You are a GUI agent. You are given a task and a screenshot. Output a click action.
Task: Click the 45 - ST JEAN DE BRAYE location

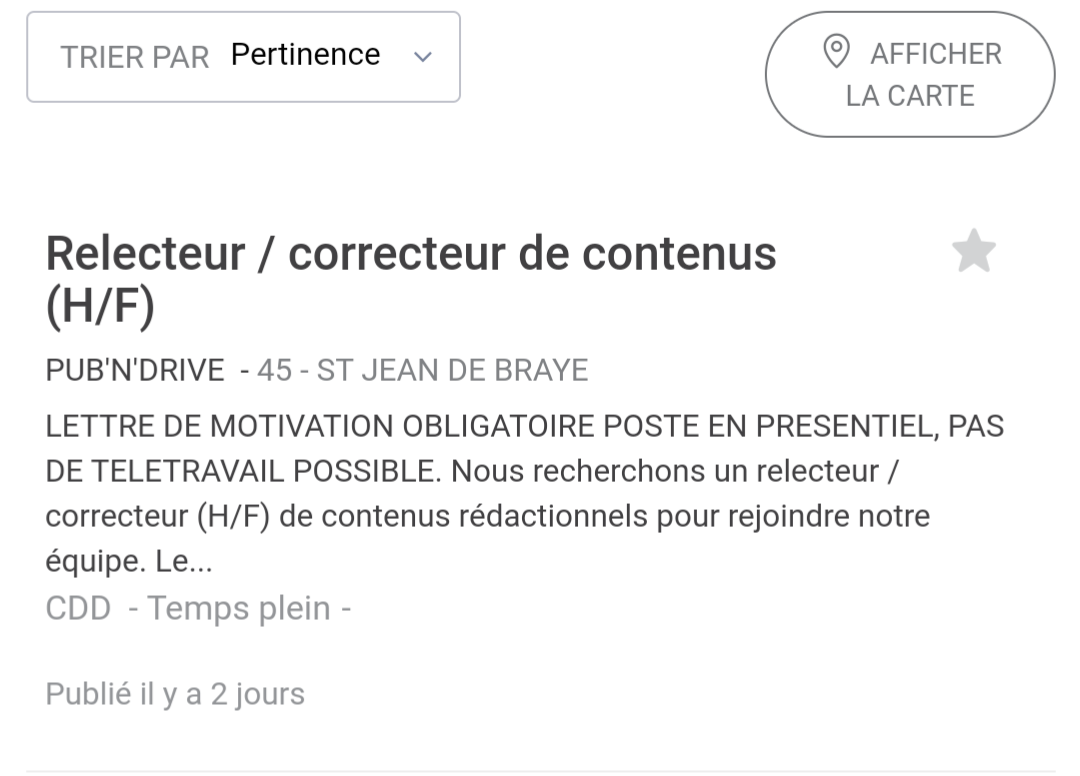pyautogui.click(x=422, y=370)
